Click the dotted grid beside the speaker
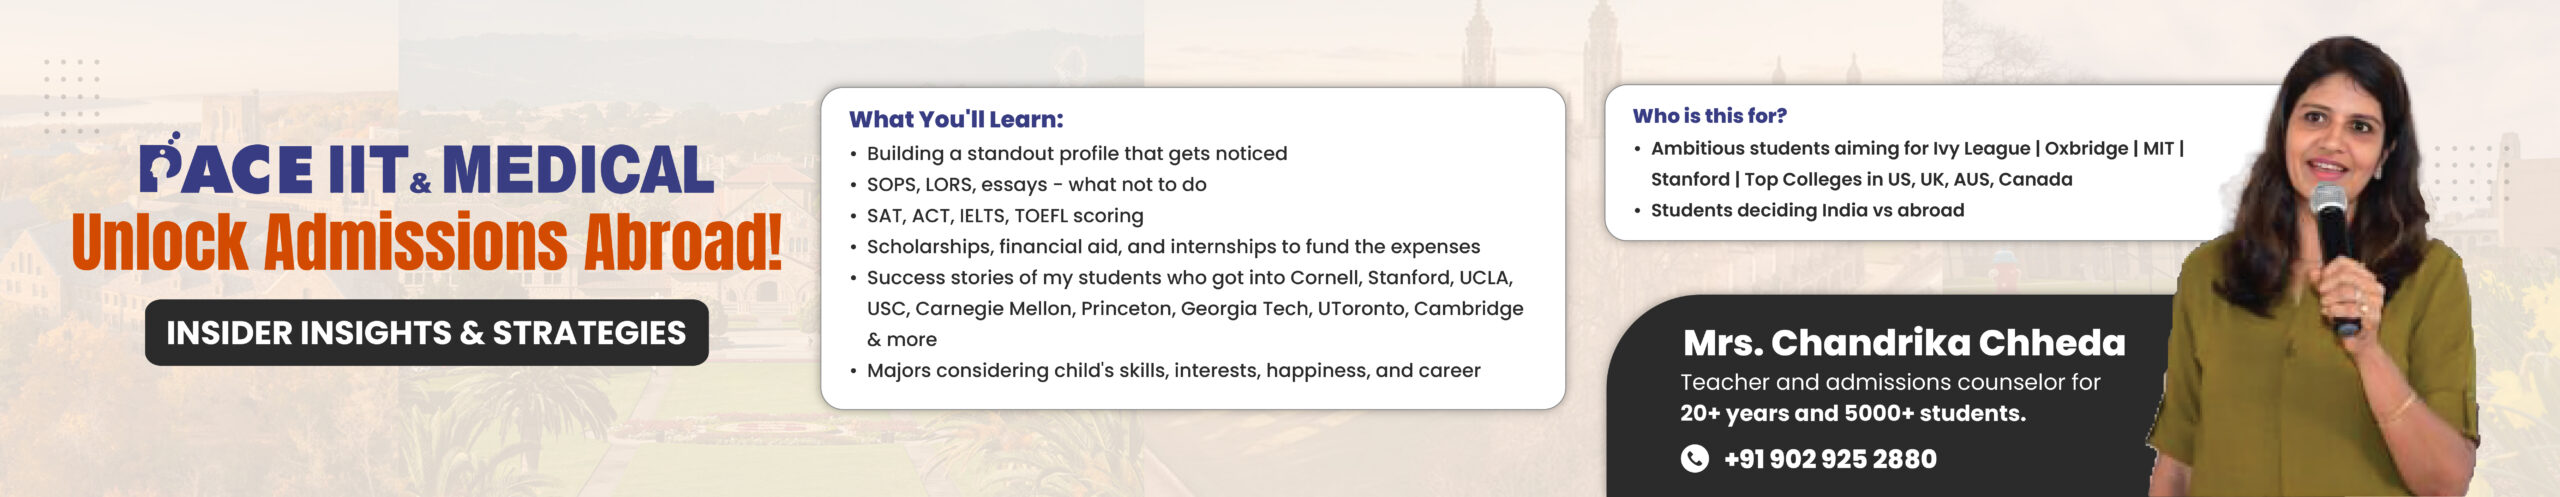Viewport: 2560px width, 497px height. [x=2470, y=175]
